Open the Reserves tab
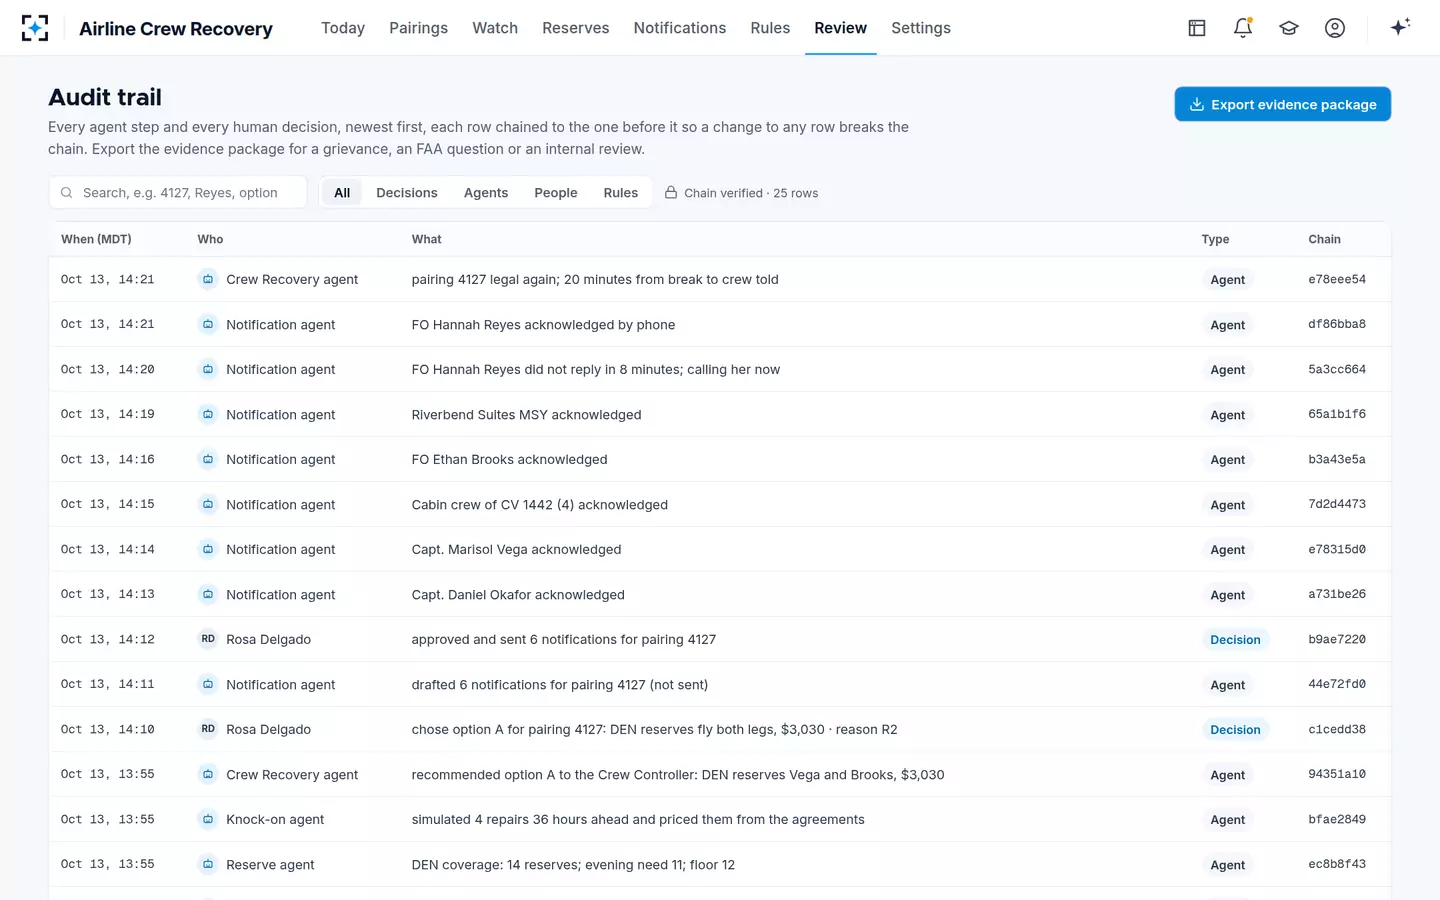The width and height of the screenshot is (1440, 900). tap(576, 28)
